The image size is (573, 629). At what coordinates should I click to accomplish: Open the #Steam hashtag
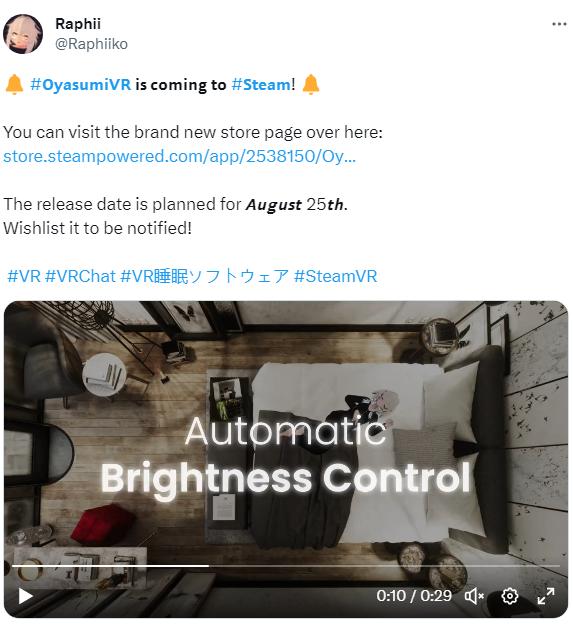261,85
